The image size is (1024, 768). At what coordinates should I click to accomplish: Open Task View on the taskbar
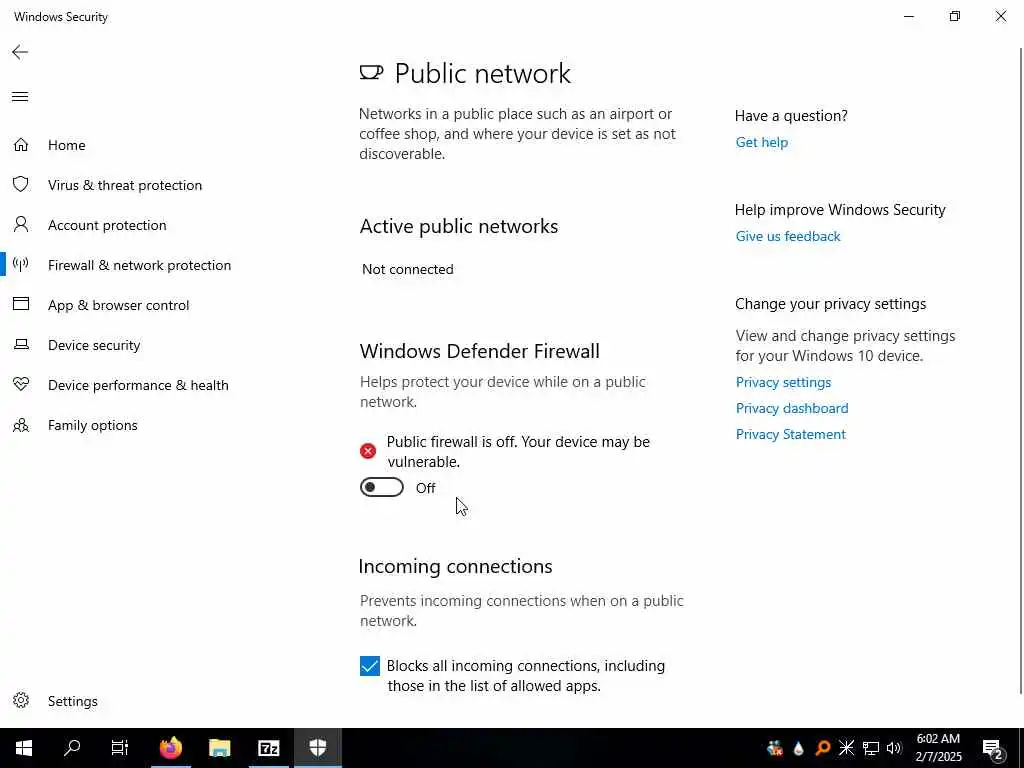click(x=120, y=748)
